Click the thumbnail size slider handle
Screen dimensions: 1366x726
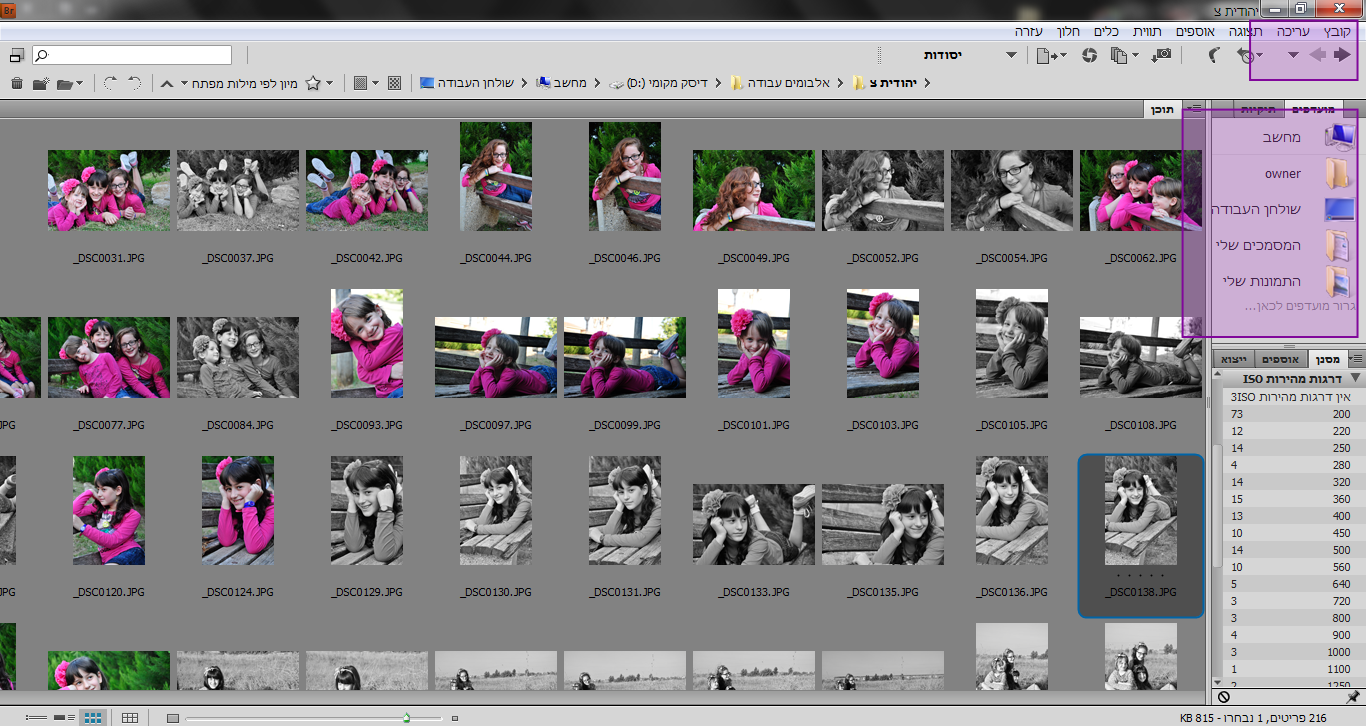pyautogui.click(x=406, y=718)
